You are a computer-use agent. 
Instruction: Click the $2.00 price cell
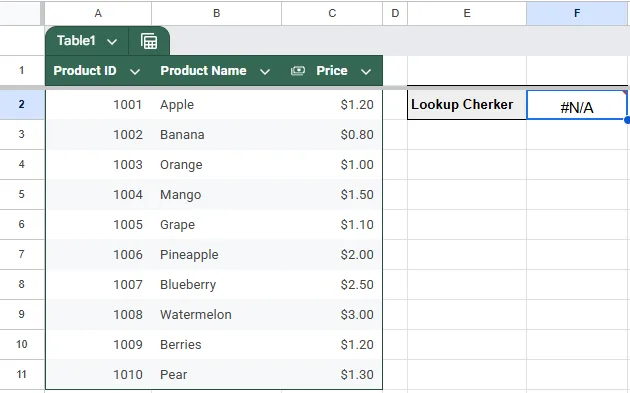point(332,255)
